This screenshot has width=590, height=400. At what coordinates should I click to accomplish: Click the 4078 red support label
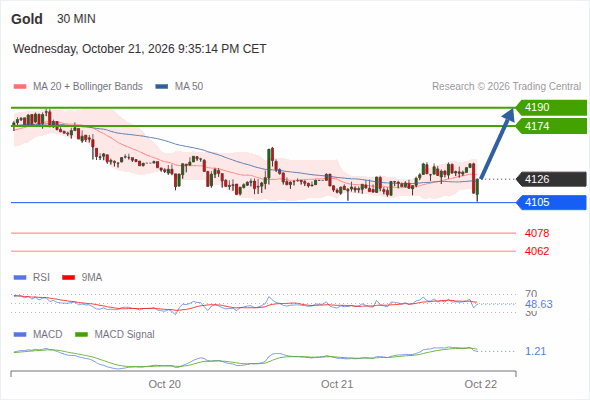pyautogui.click(x=537, y=233)
